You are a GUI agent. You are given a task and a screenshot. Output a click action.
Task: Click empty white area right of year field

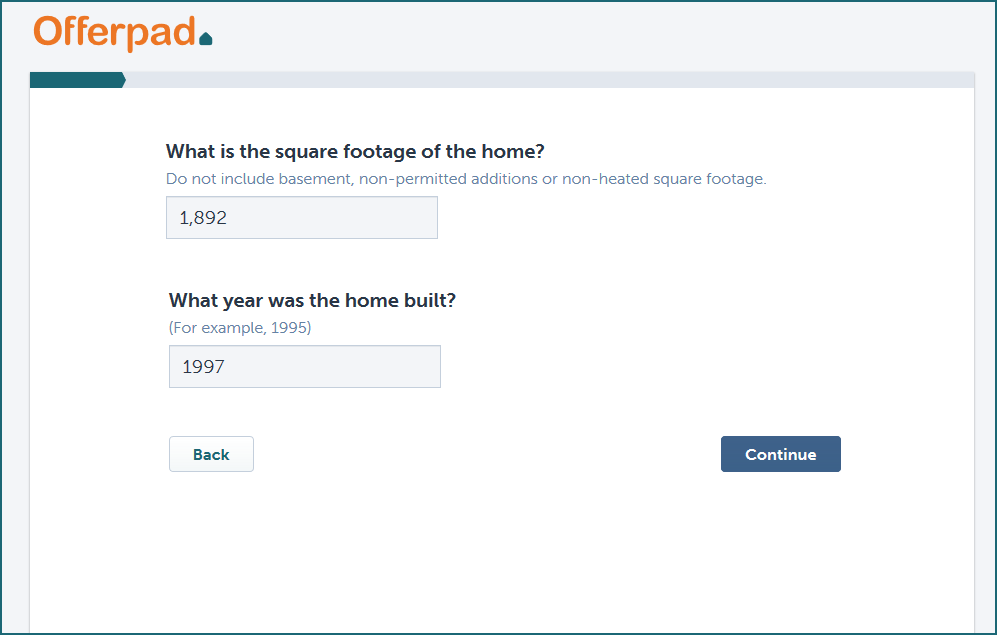coord(650,367)
